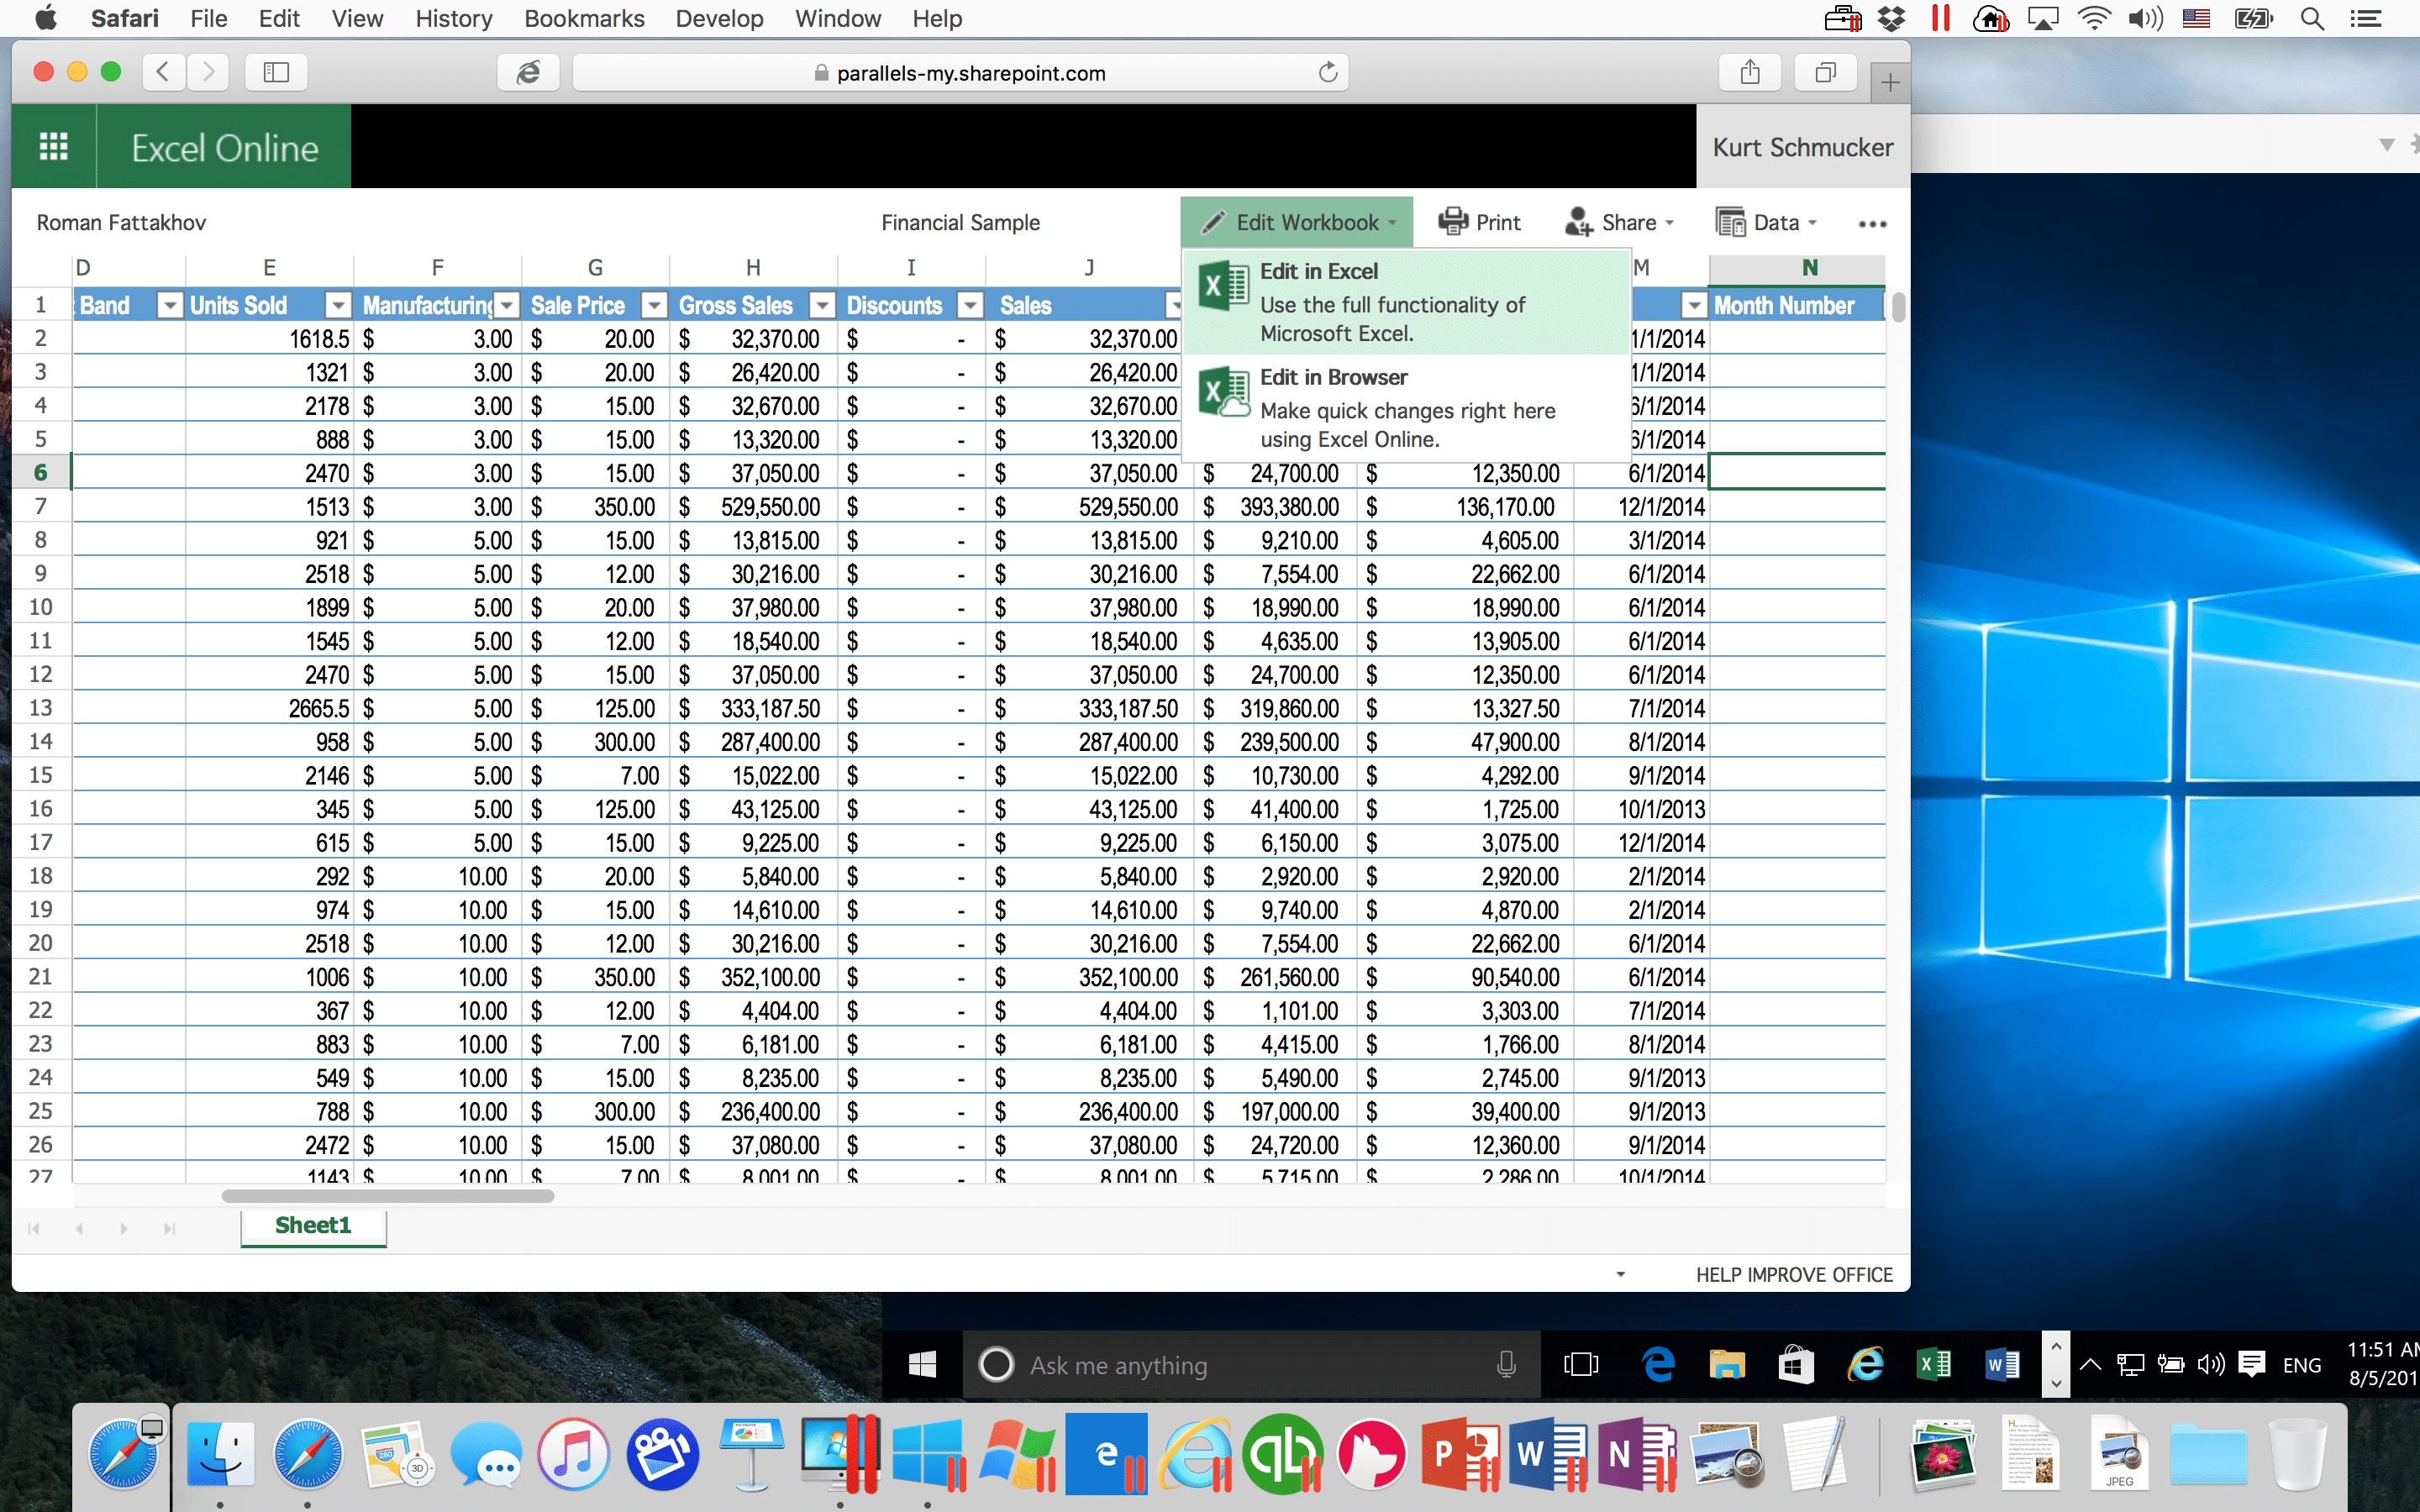Launch Excel from the Windows taskbar
The image size is (2420, 1512).
[x=1933, y=1364]
